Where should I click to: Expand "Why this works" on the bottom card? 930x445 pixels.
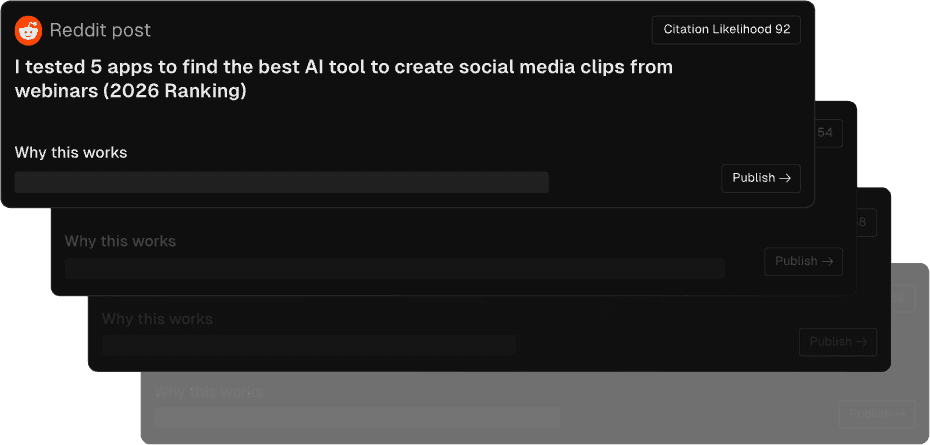[208, 391]
